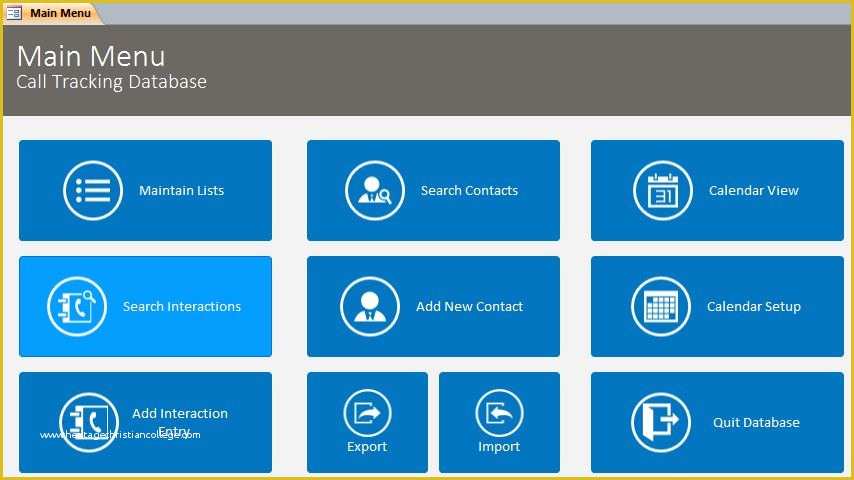This screenshot has width=854, height=480.
Task: Click the form icon beside Main Menu tab
Action: point(14,13)
